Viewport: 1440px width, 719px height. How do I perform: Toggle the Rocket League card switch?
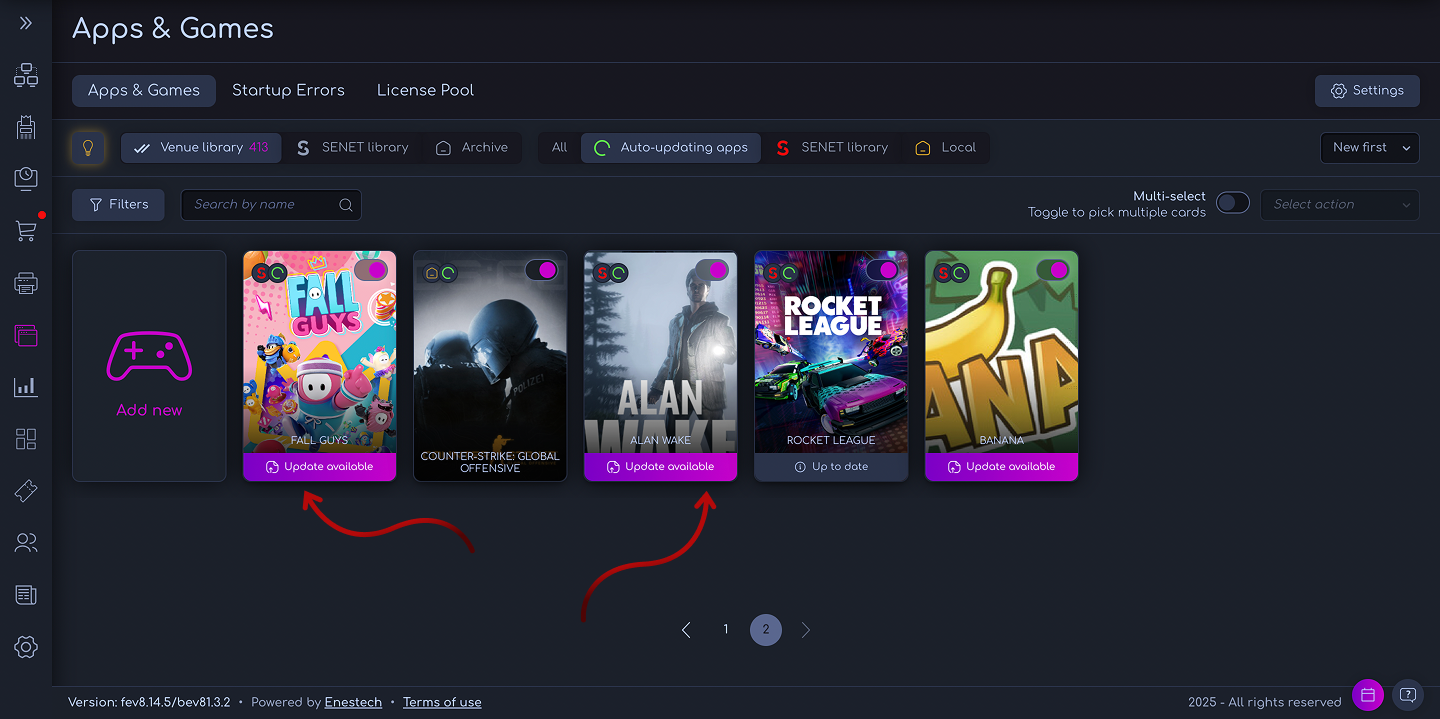click(x=882, y=270)
